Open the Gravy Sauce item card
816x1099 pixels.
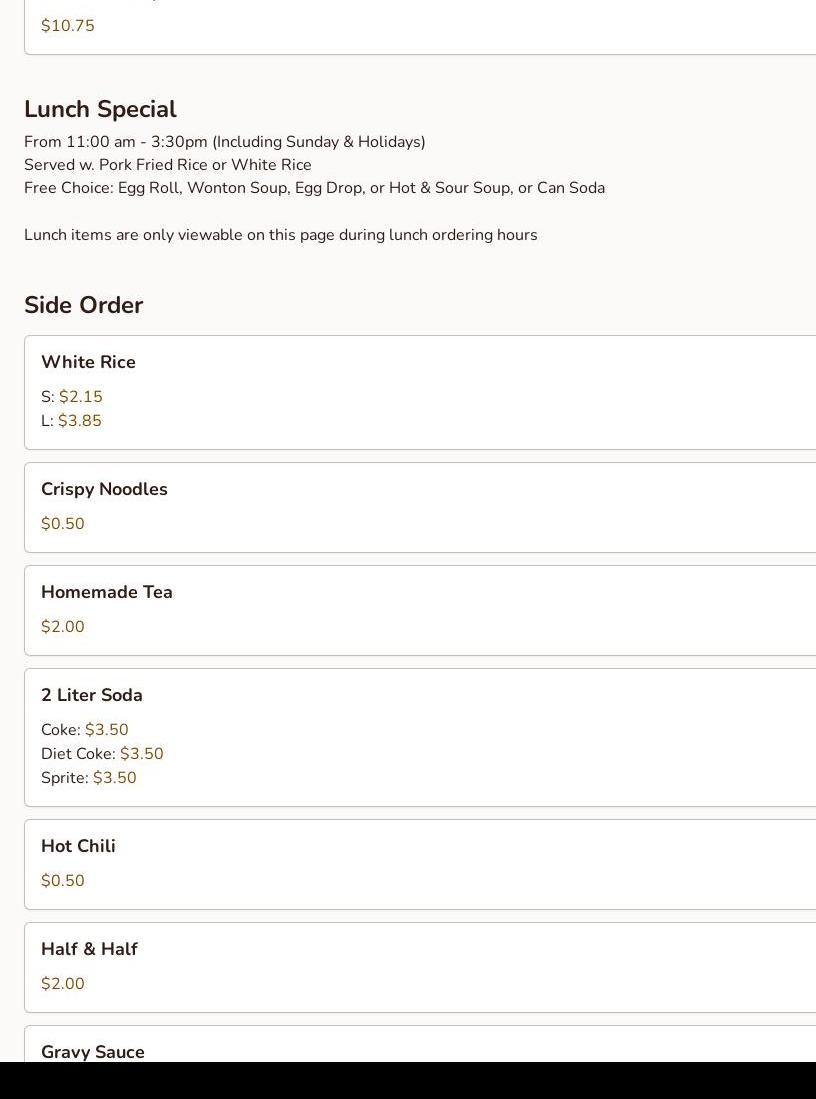[x=421, y=1044]
